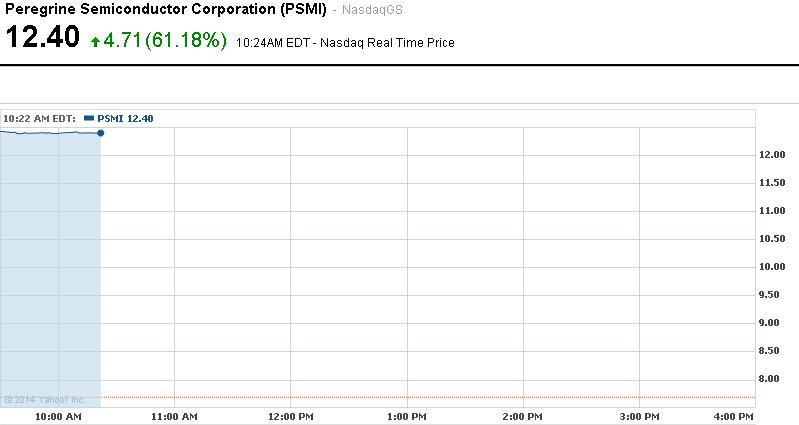Select the 10:00 AM time axis label
The image size is (799, 425).
[59, 415]
